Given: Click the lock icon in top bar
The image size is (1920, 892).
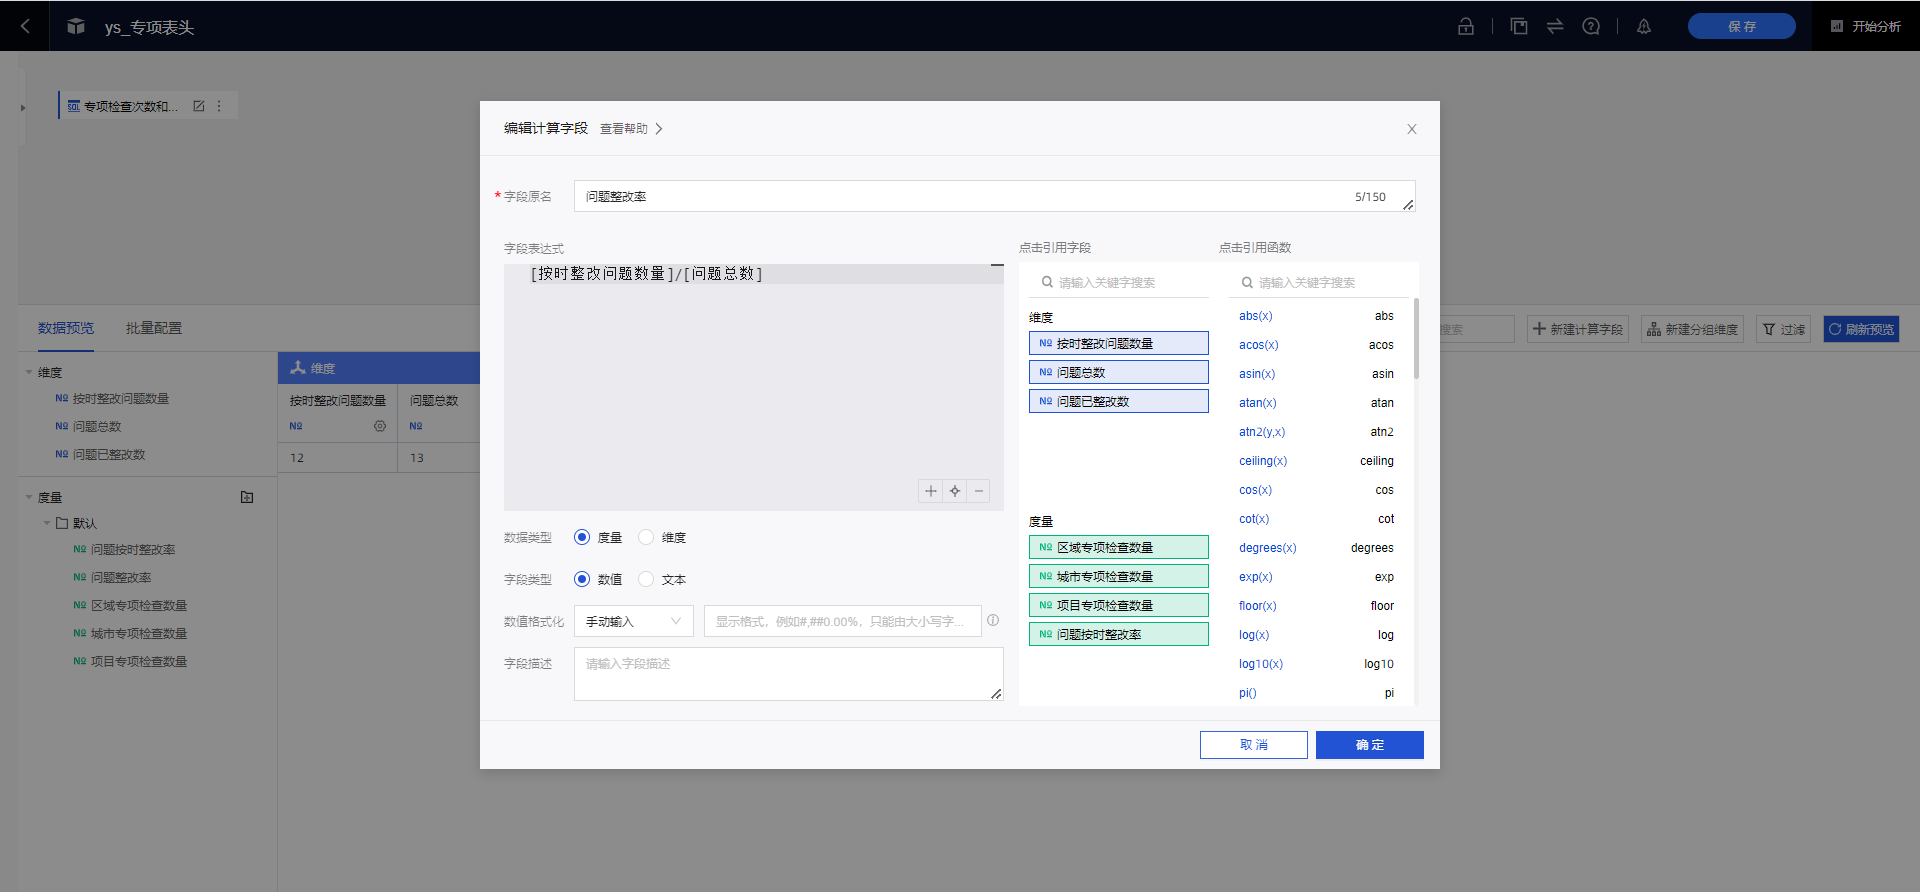Looking at the screenshot, I should coord(1466,26).
